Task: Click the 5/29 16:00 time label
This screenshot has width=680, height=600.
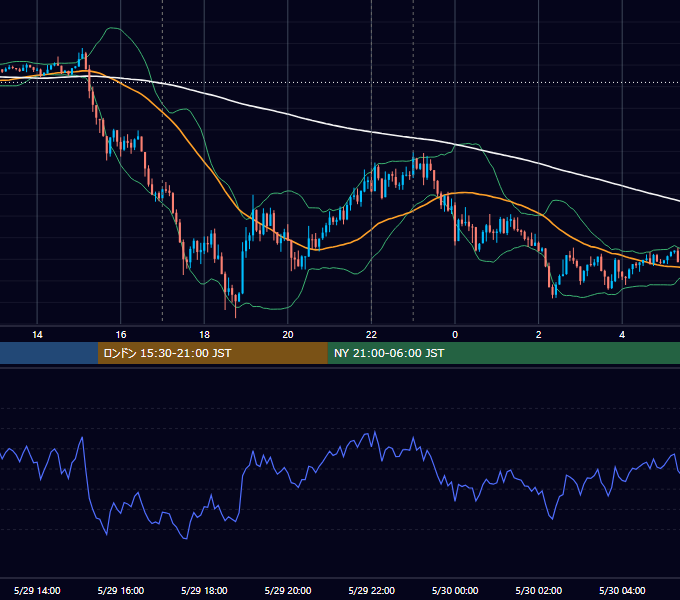Action: pyautogui.click(x=121, y=590)
